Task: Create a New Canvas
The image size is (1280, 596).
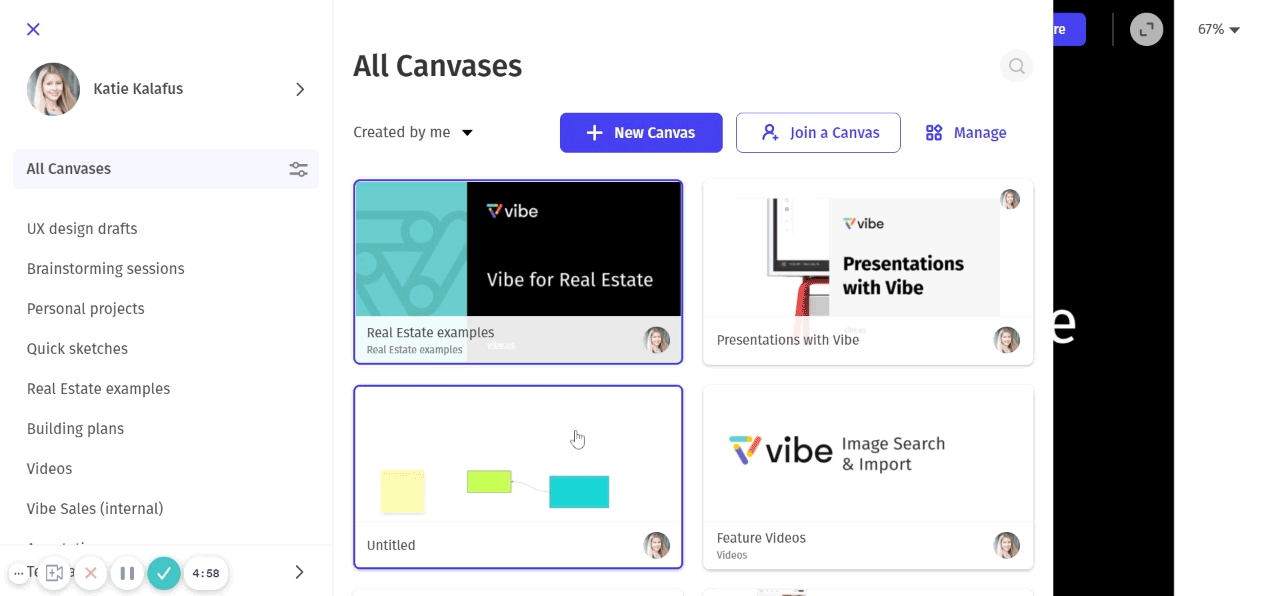Action: (641, 133)
